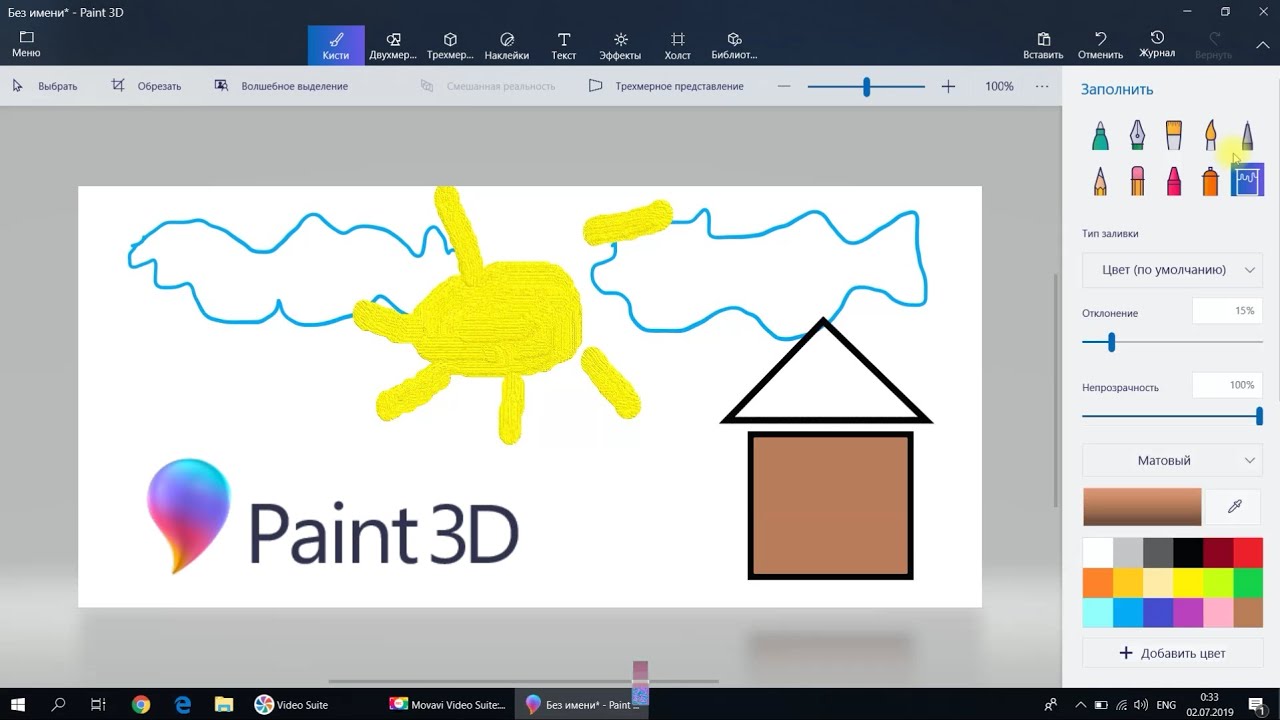The height and width of the screenshot is (720, 1280).
Task: Pick the yellow color swatch
Action: (1187, 582)
